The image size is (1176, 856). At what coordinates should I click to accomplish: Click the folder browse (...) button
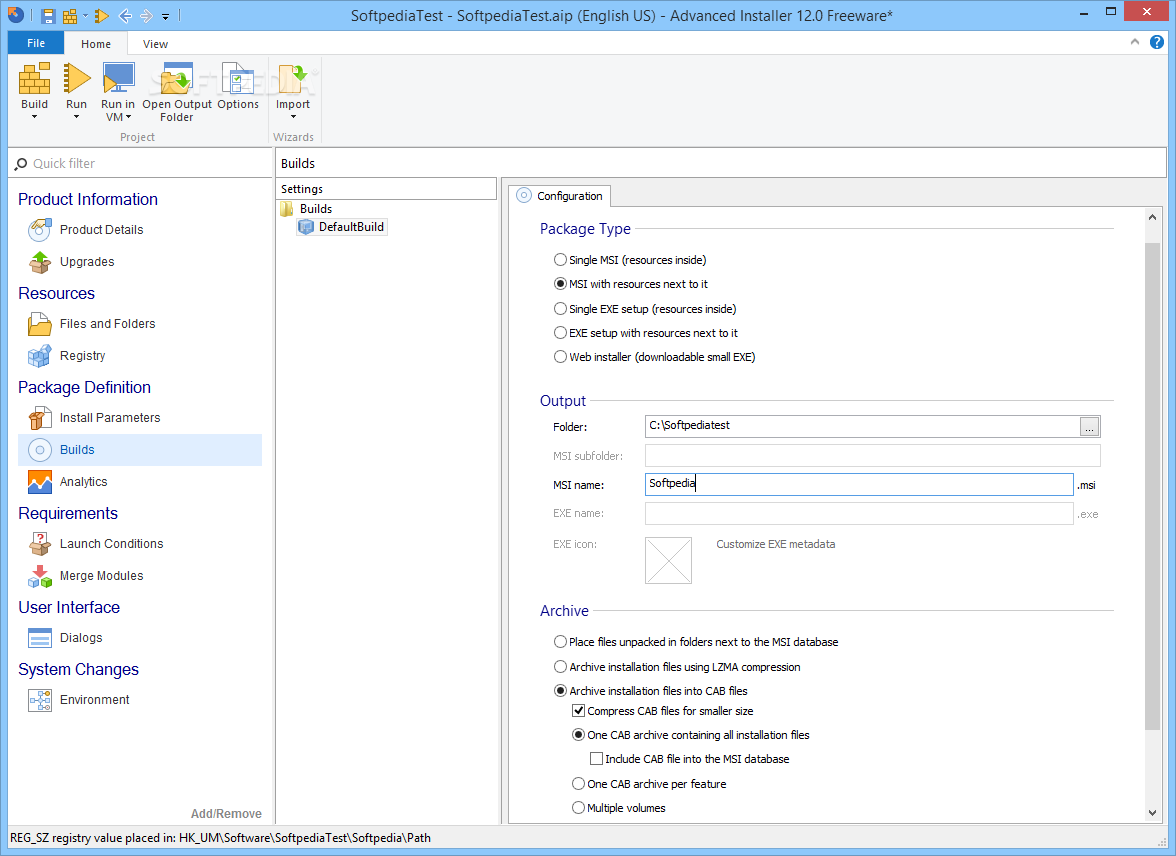(x=1089, y=426)
